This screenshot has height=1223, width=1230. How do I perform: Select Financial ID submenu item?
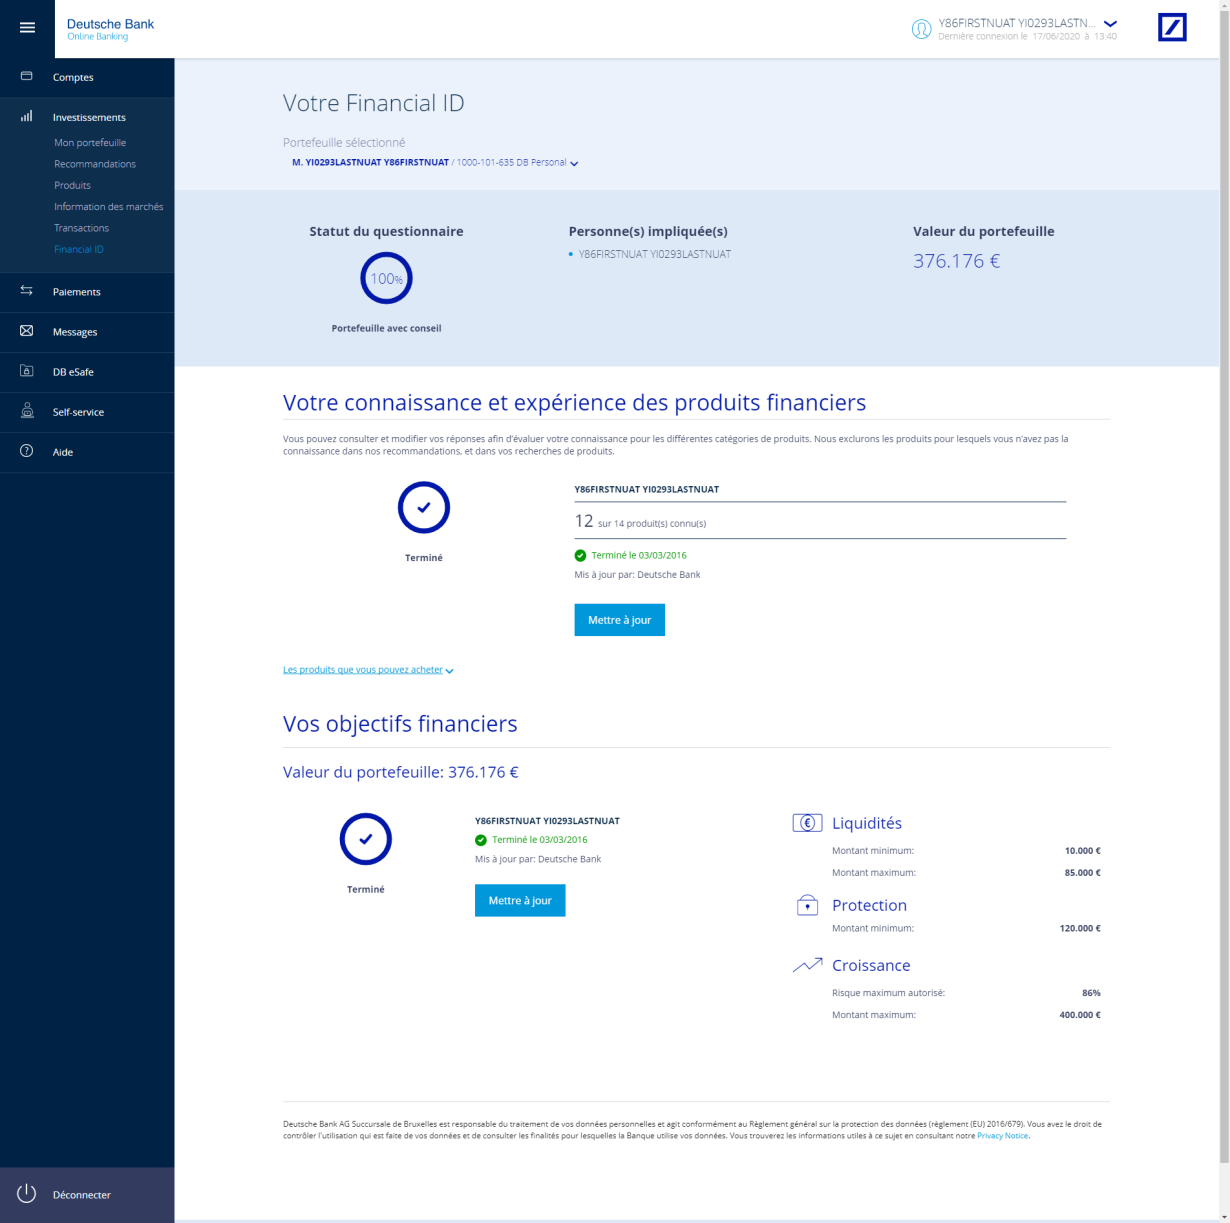tap(79, 249)
